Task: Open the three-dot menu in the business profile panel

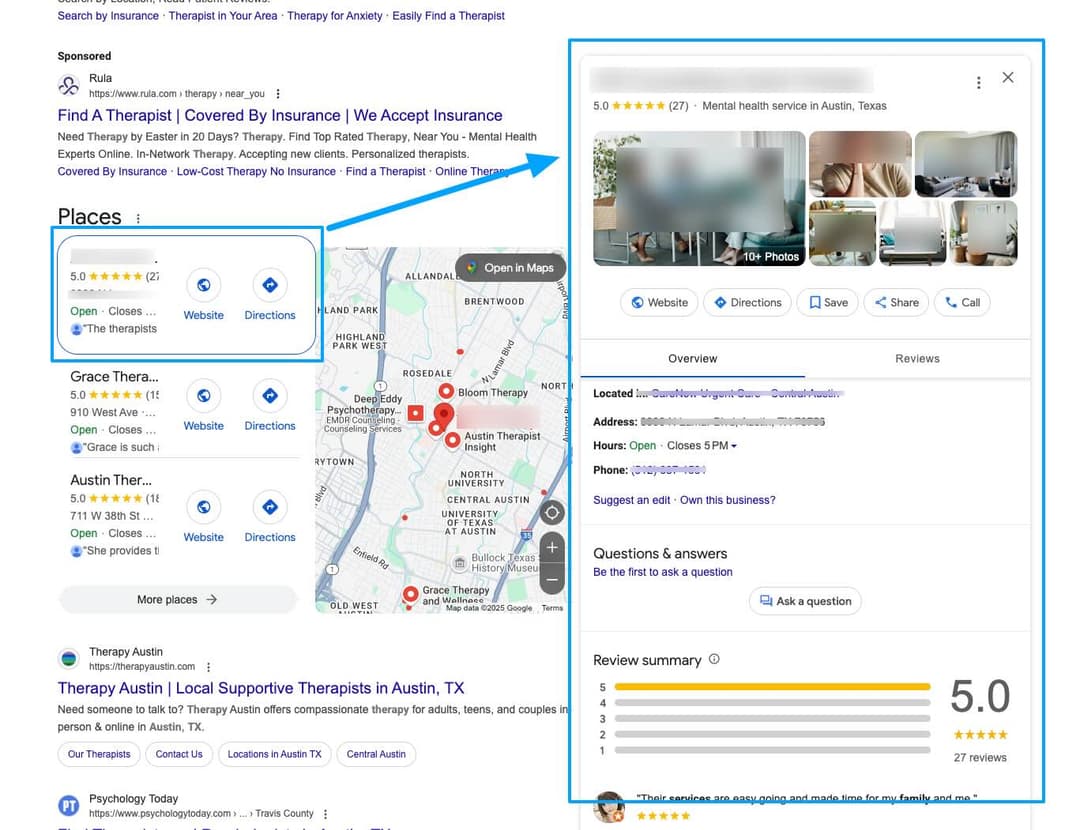Action: [x=978, y=82]
